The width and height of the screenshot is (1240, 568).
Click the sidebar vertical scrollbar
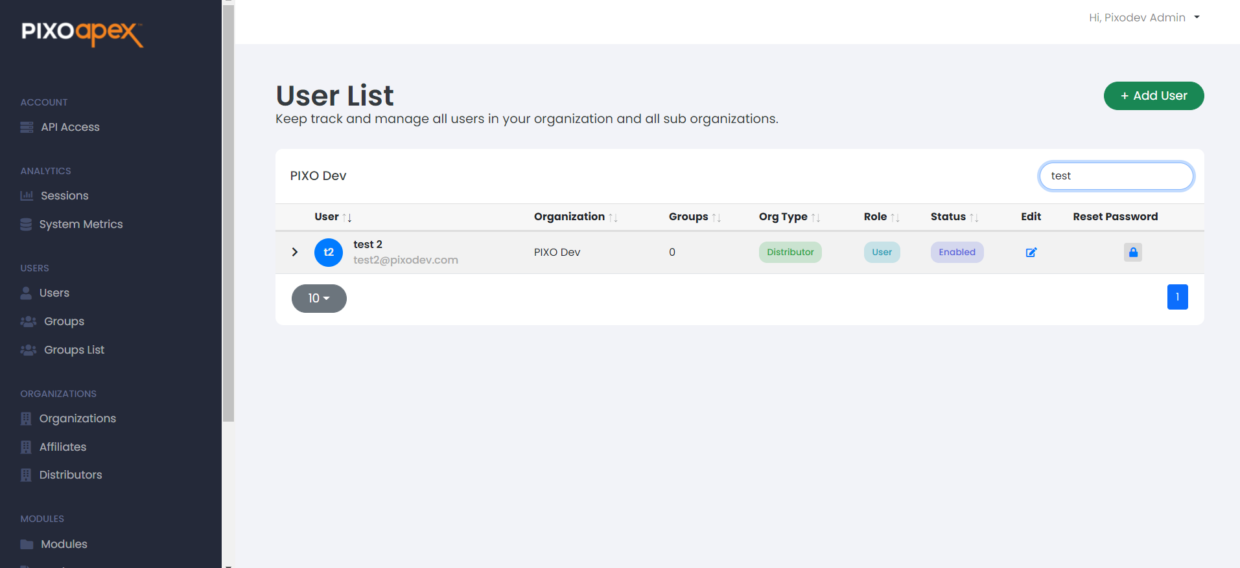pyautogui.click(x=228, y=210)
